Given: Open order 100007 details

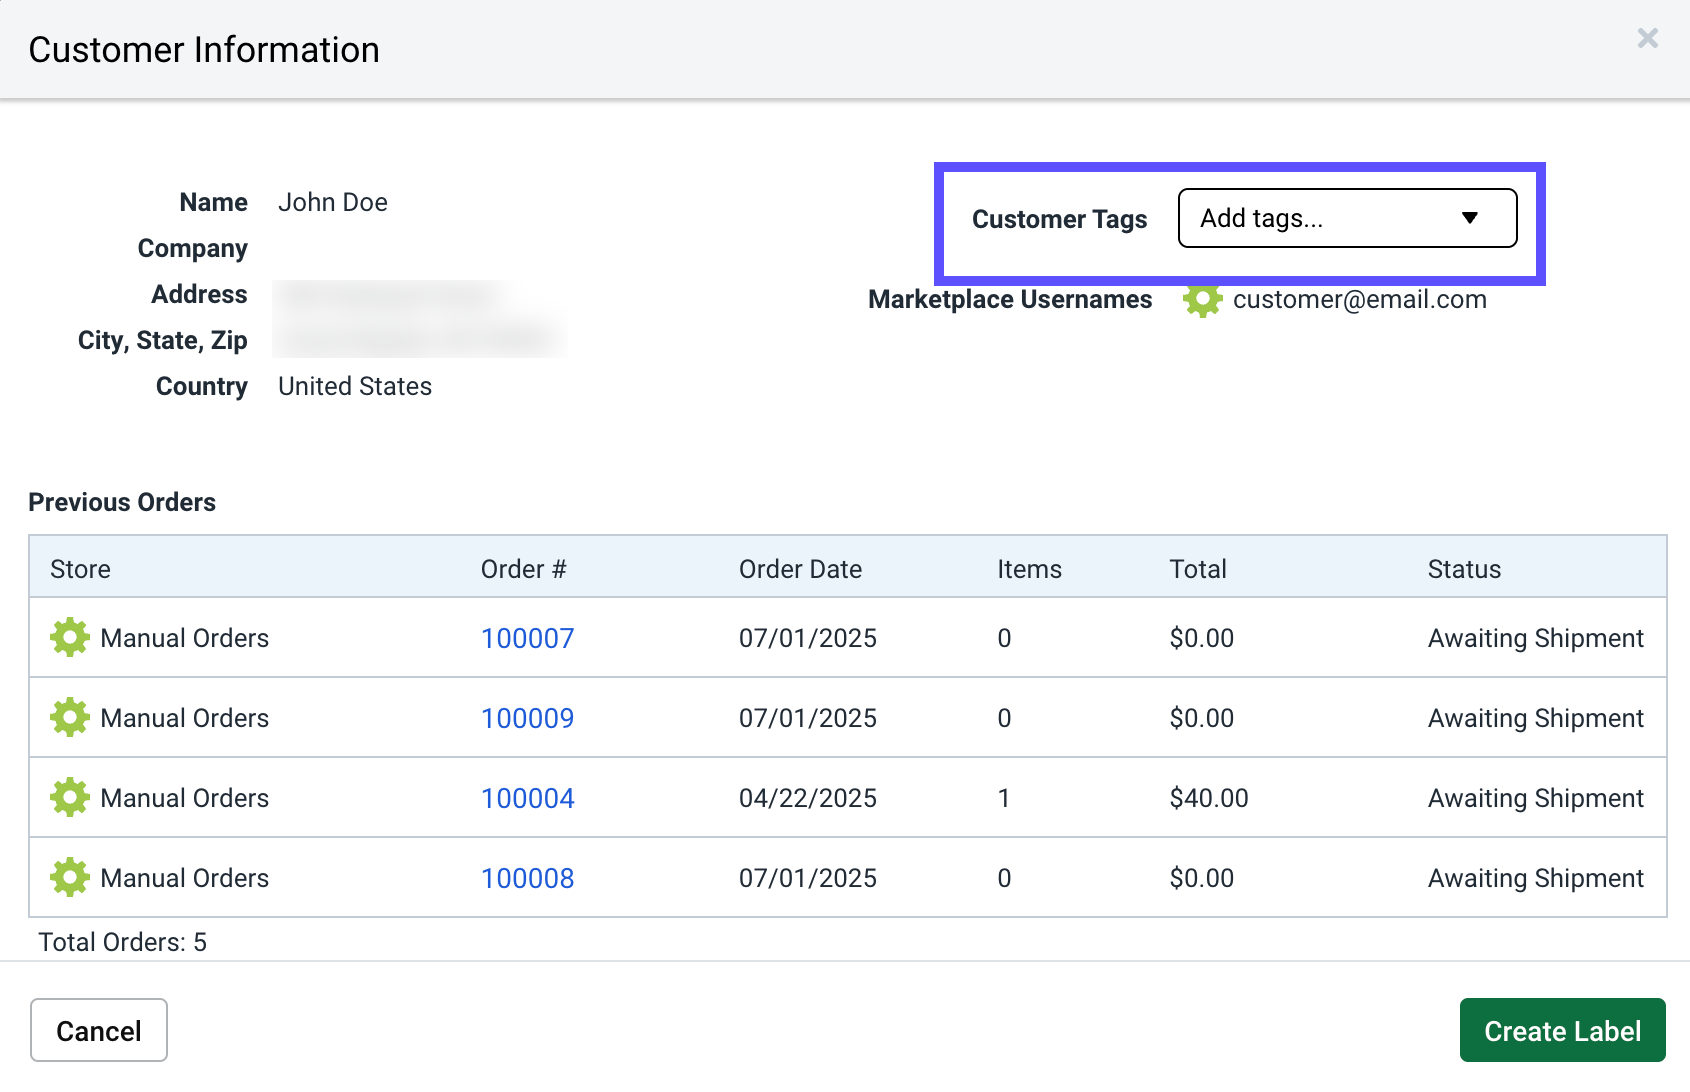Looking at the screenshot, I should (527, 637).
